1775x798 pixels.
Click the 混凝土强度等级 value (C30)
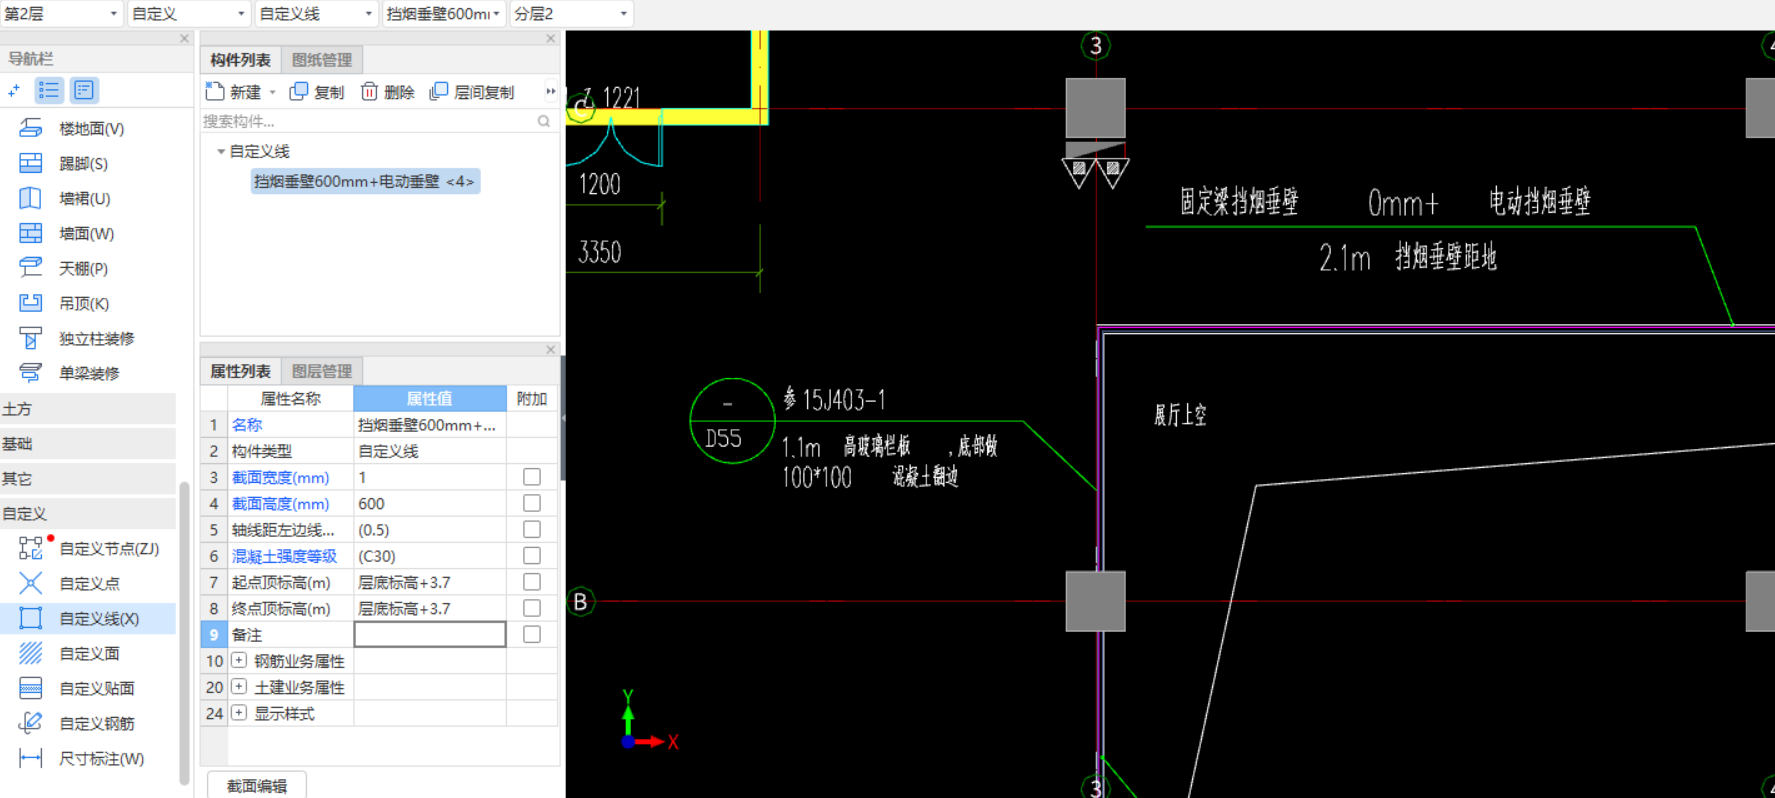(430, 555)
